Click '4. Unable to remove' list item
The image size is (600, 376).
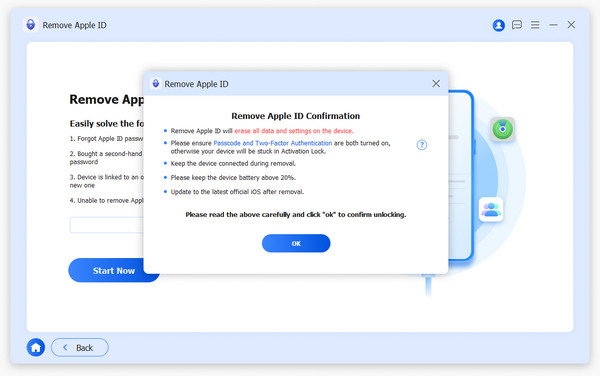(107, 200)
